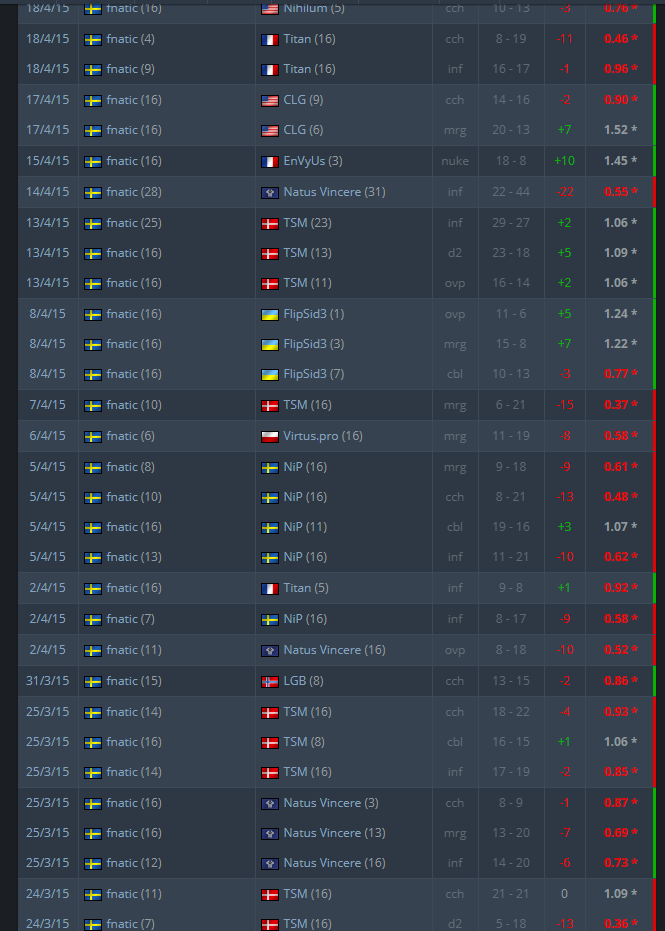Screen dimensions: 665x931
Task: Click the Swedish flag beside fnatic (28)
Action: (x=93, y=192)
